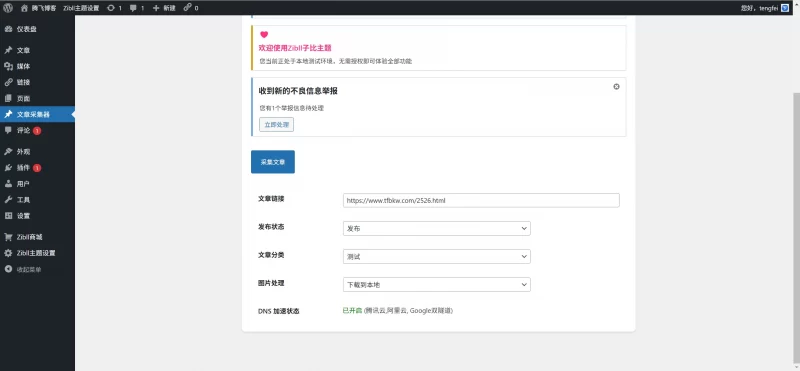The image size is (800, 371).
Task: Click the 收起菜单 collapse arrow icon
Action: [x=8, y=269]
